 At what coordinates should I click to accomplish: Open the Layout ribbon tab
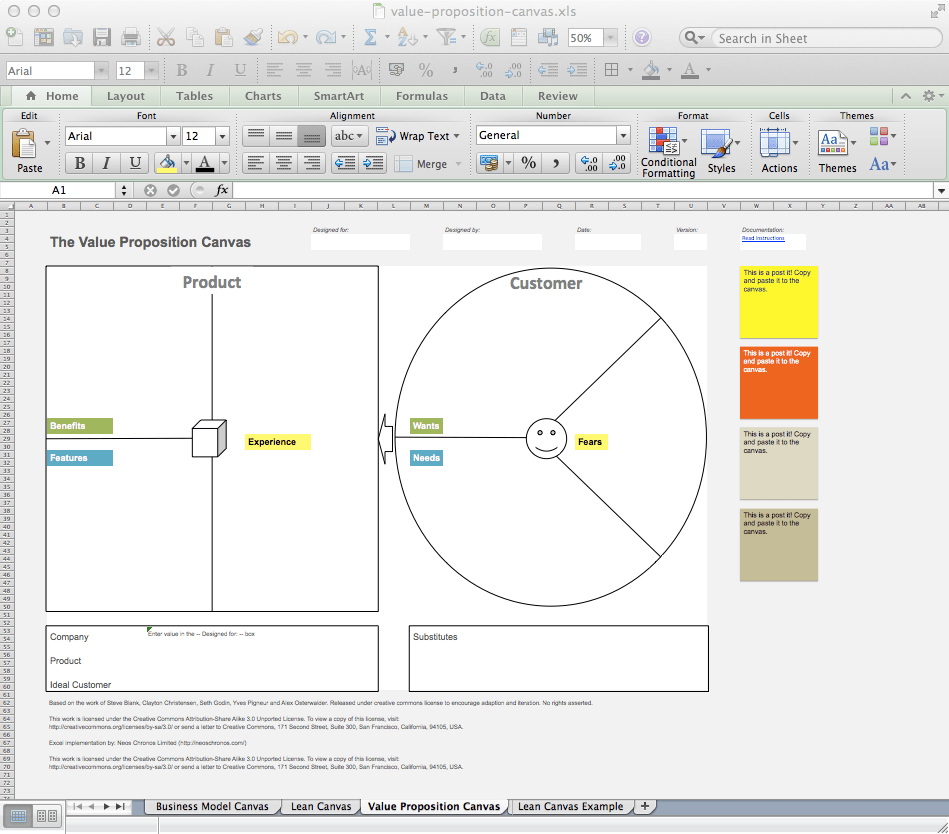click(126, 96)
